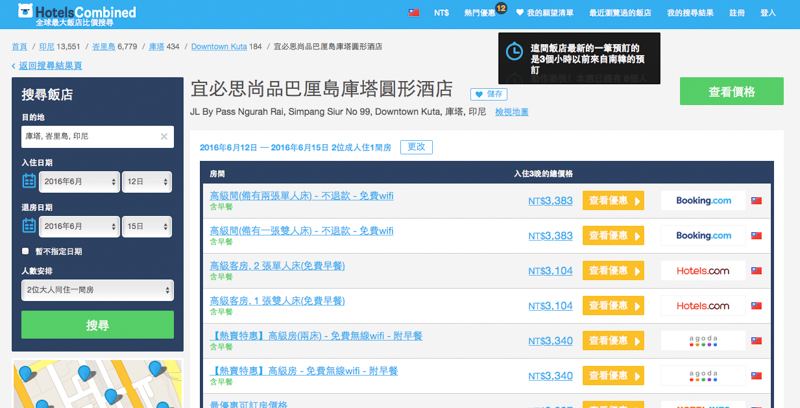800x408 pixels.
Task: Click 印尼 breadcrumb link
Action: (46, 46)
